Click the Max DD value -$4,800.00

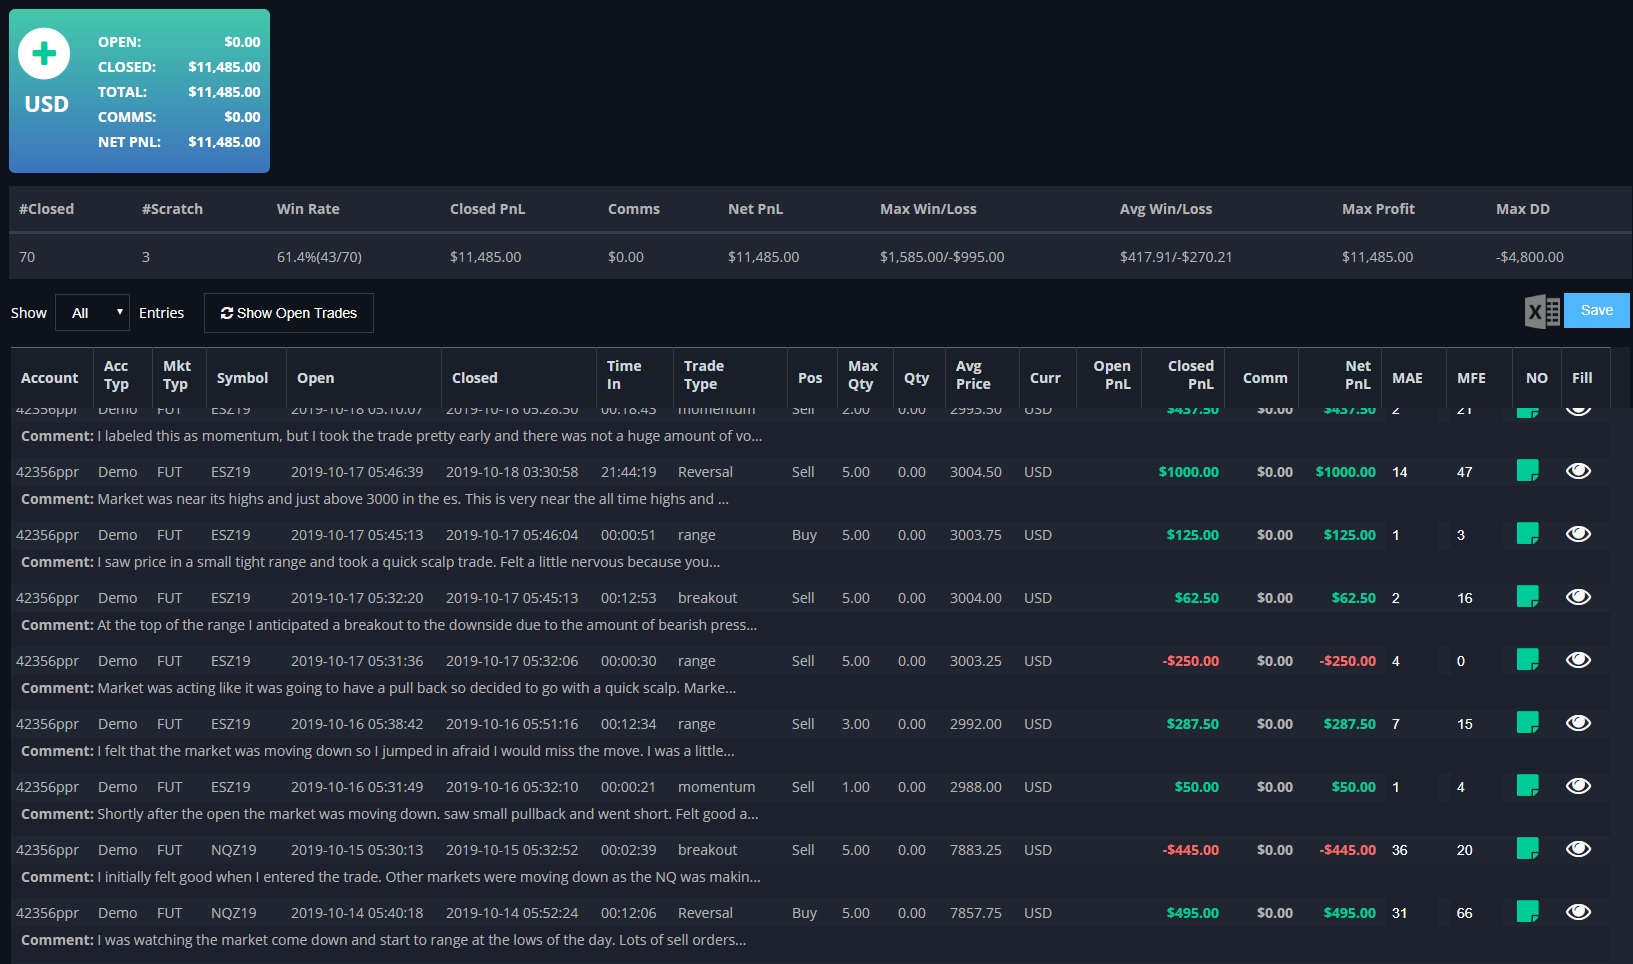click(1529, 257)
